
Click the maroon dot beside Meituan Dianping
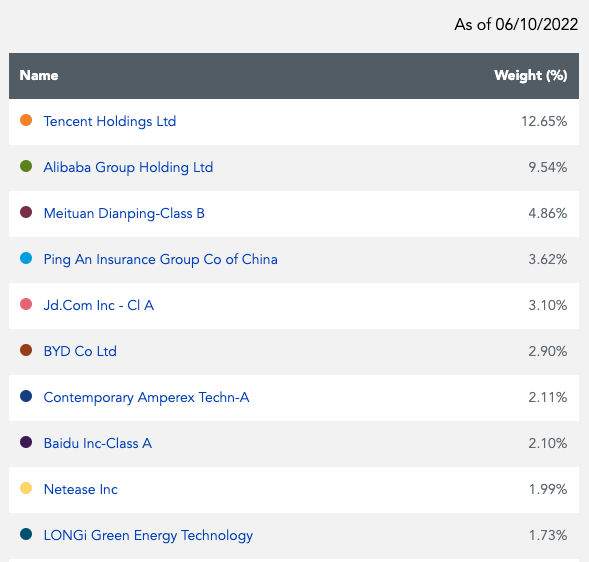click(x=26, y=212)
